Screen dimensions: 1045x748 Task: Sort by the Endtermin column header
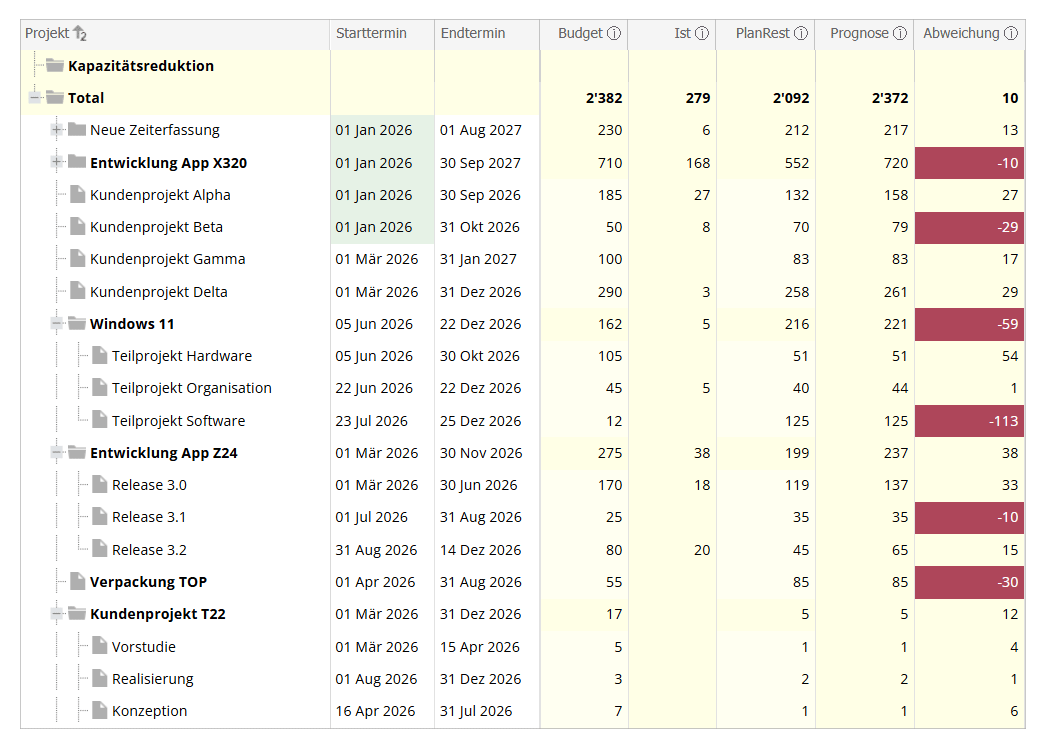[x=473, y=33]
